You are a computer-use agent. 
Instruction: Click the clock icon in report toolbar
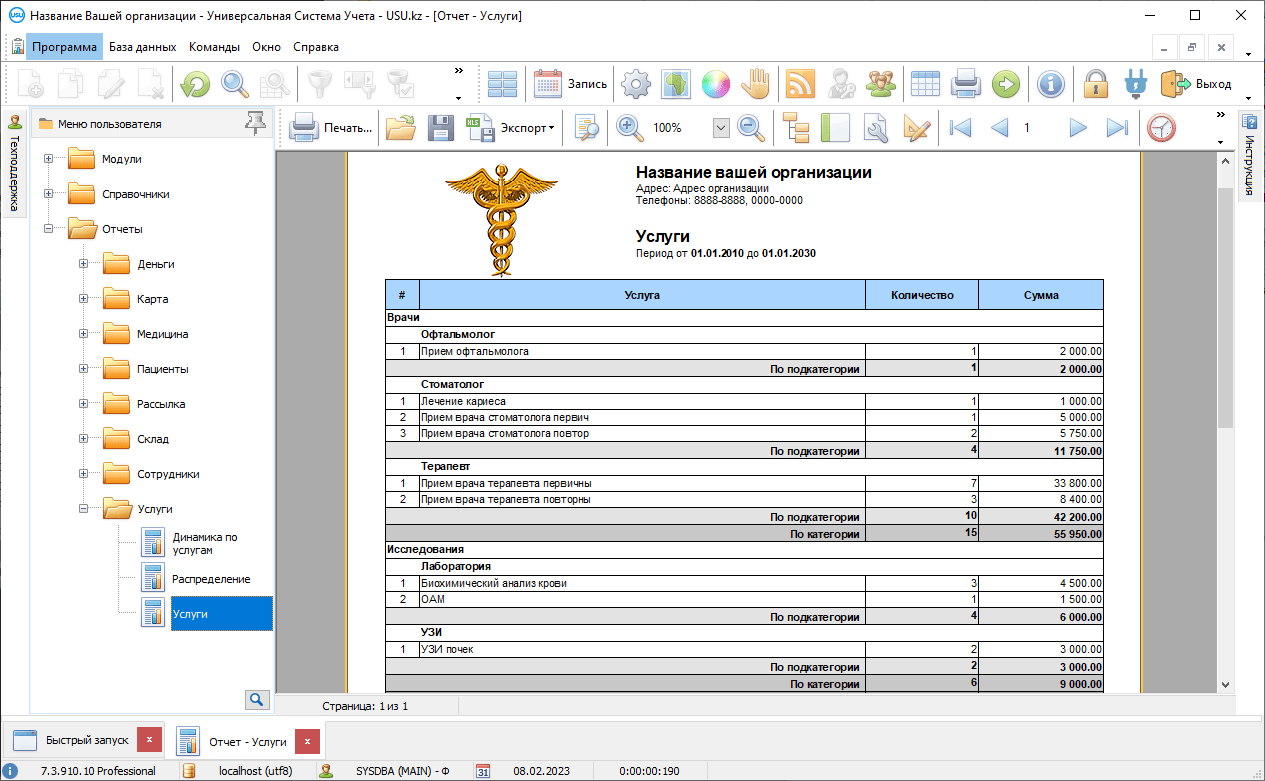1161,128
